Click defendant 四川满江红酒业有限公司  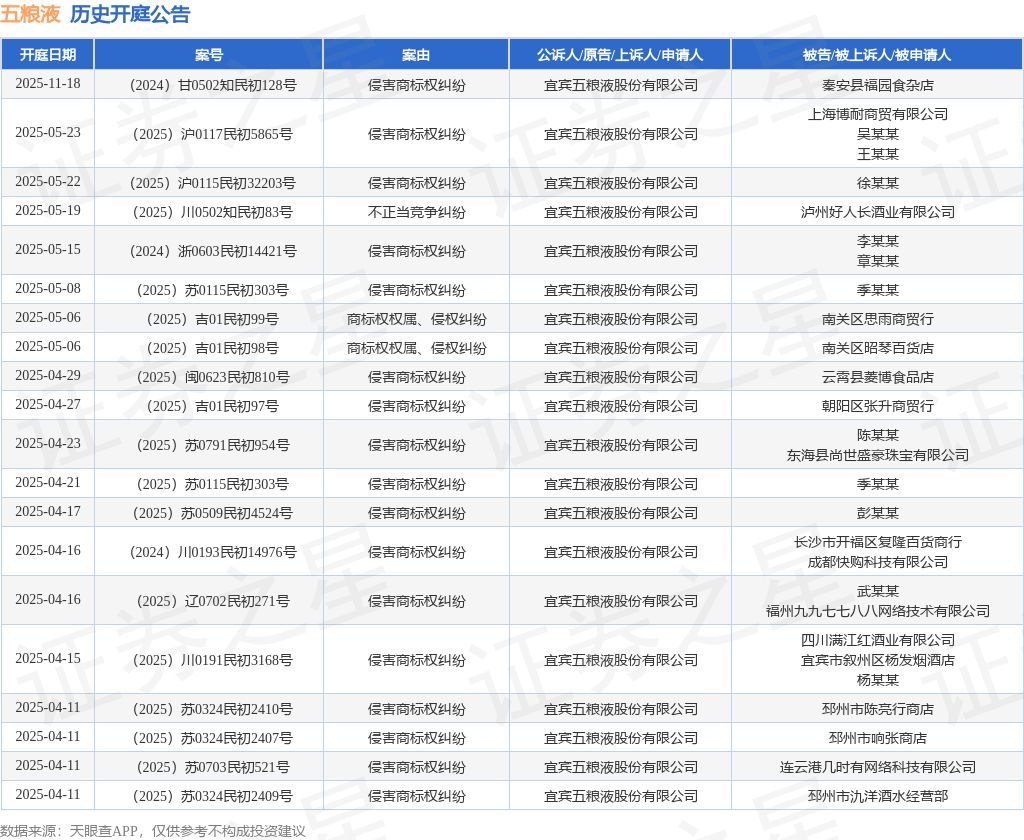[x=878, y=640]
